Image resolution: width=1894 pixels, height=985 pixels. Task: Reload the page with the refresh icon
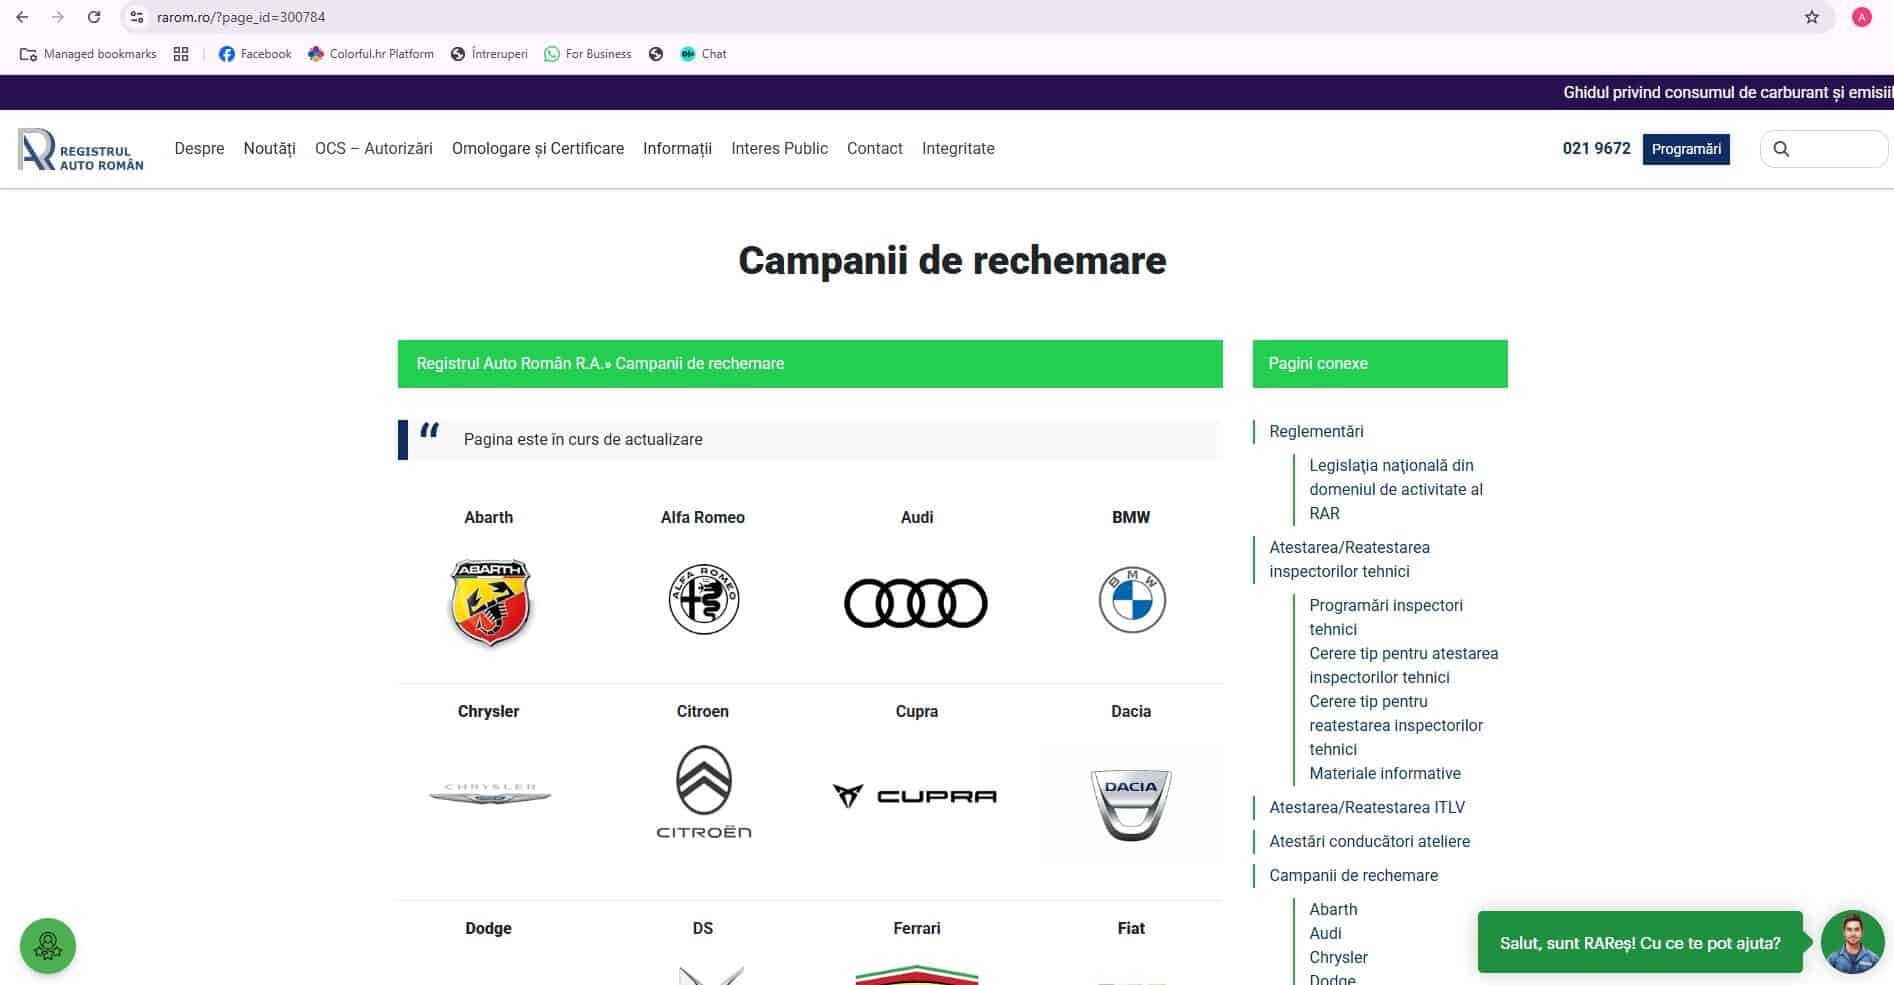(x=94, y=17)
